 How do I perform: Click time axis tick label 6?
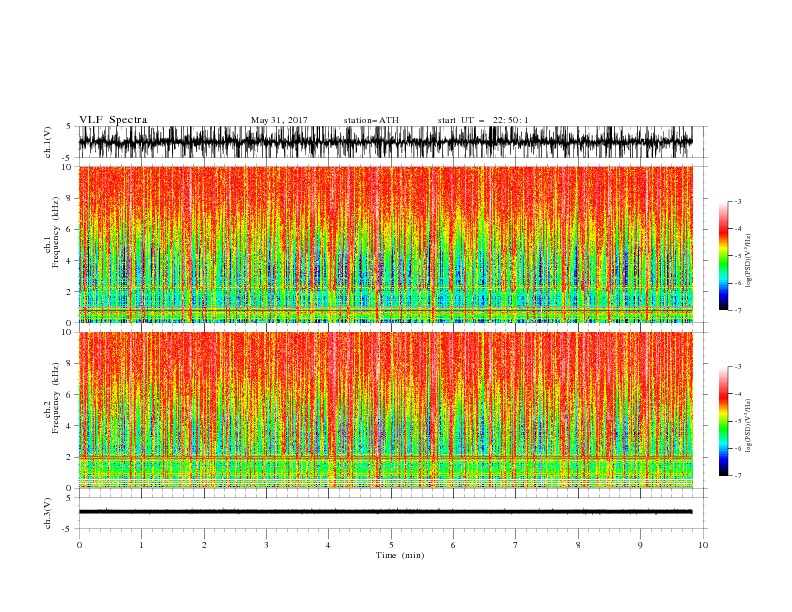[x=453, y=545]
